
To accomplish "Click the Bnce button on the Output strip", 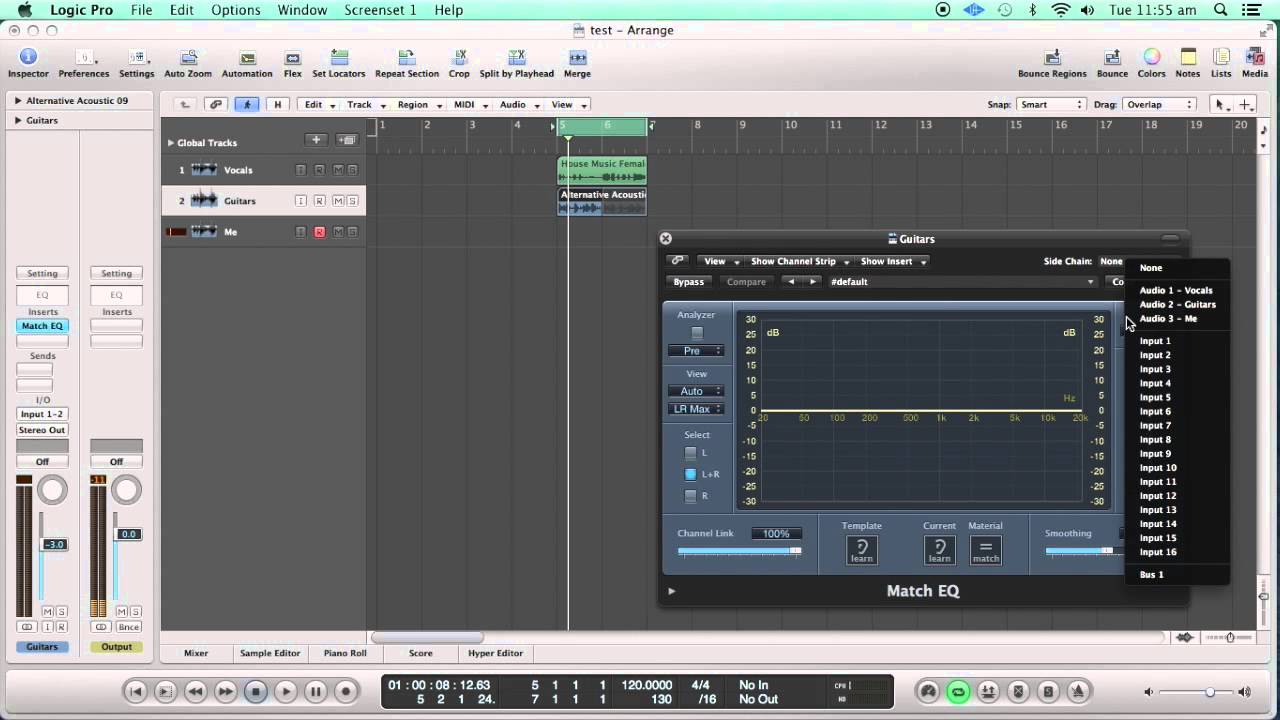I will tap(128, 627).
